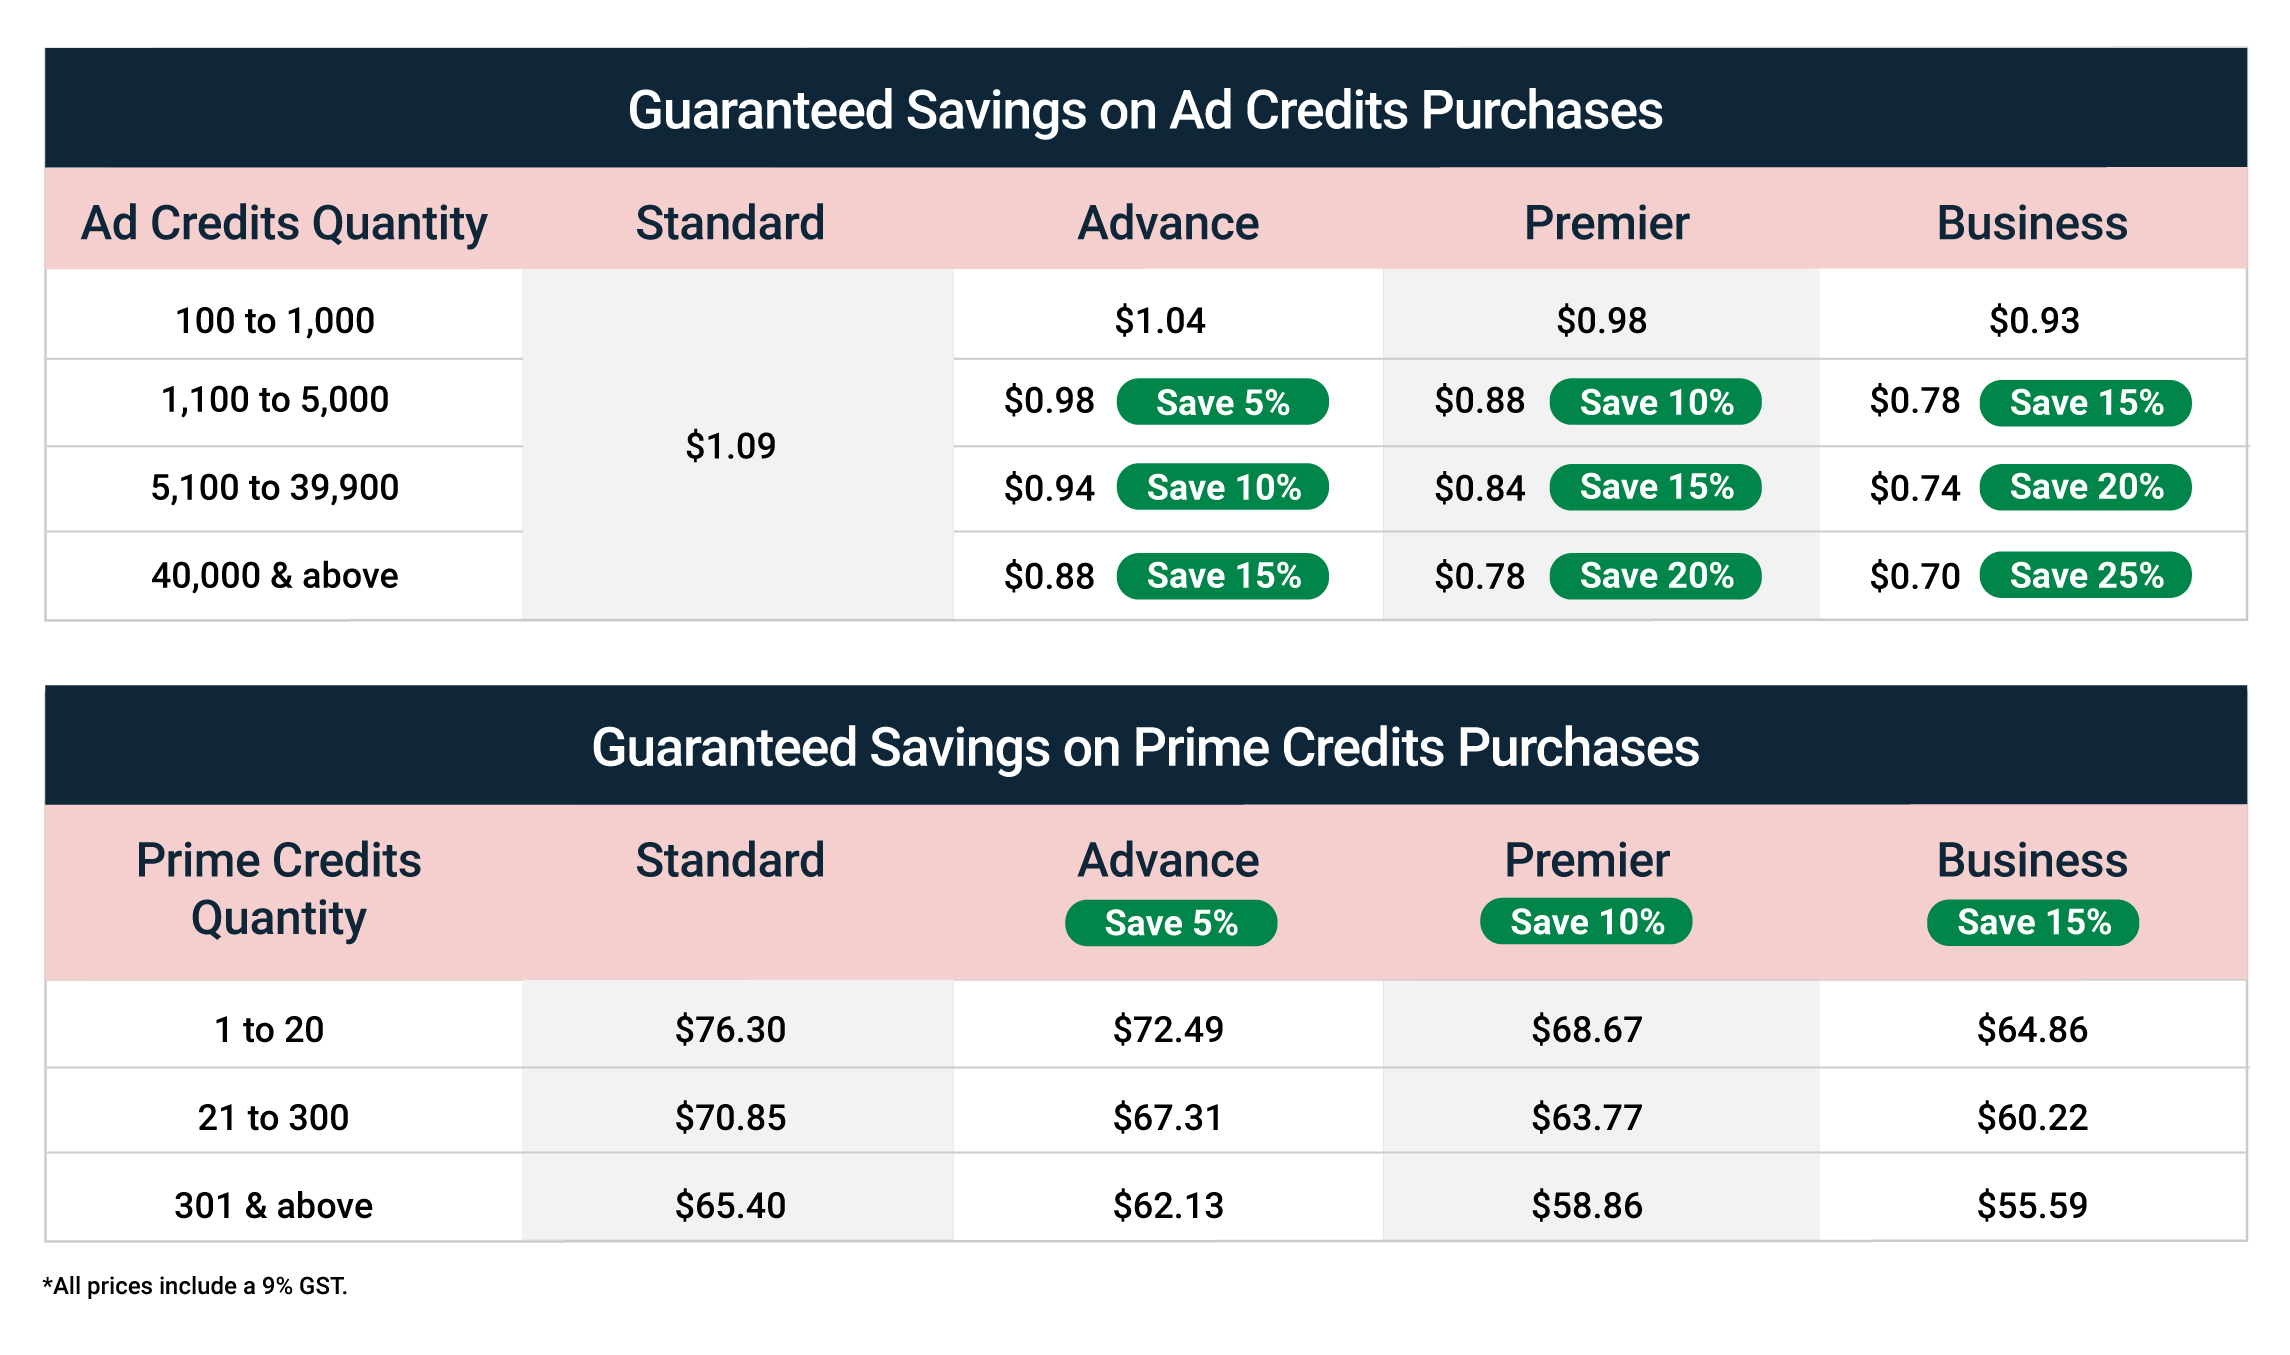Click the 'Save 10%' badge in the Advance 5,100 row
This screenshot has height=1355, width=2290.
click(1222, 487)
